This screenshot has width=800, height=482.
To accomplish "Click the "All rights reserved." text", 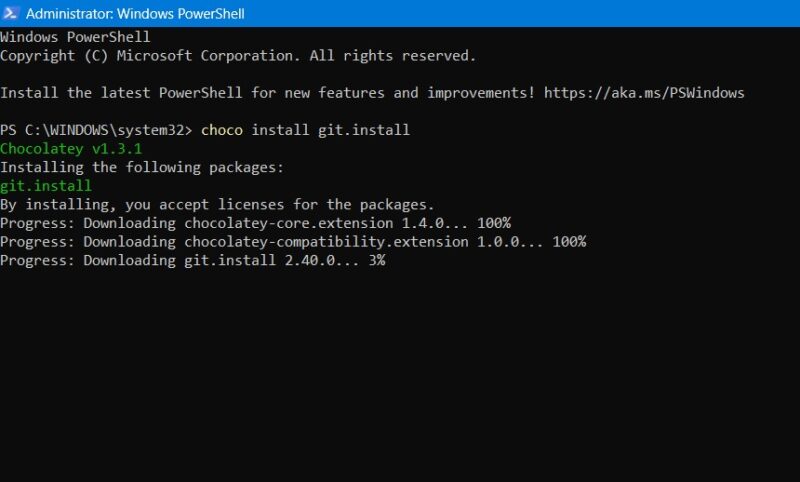I will click(393, 56).
